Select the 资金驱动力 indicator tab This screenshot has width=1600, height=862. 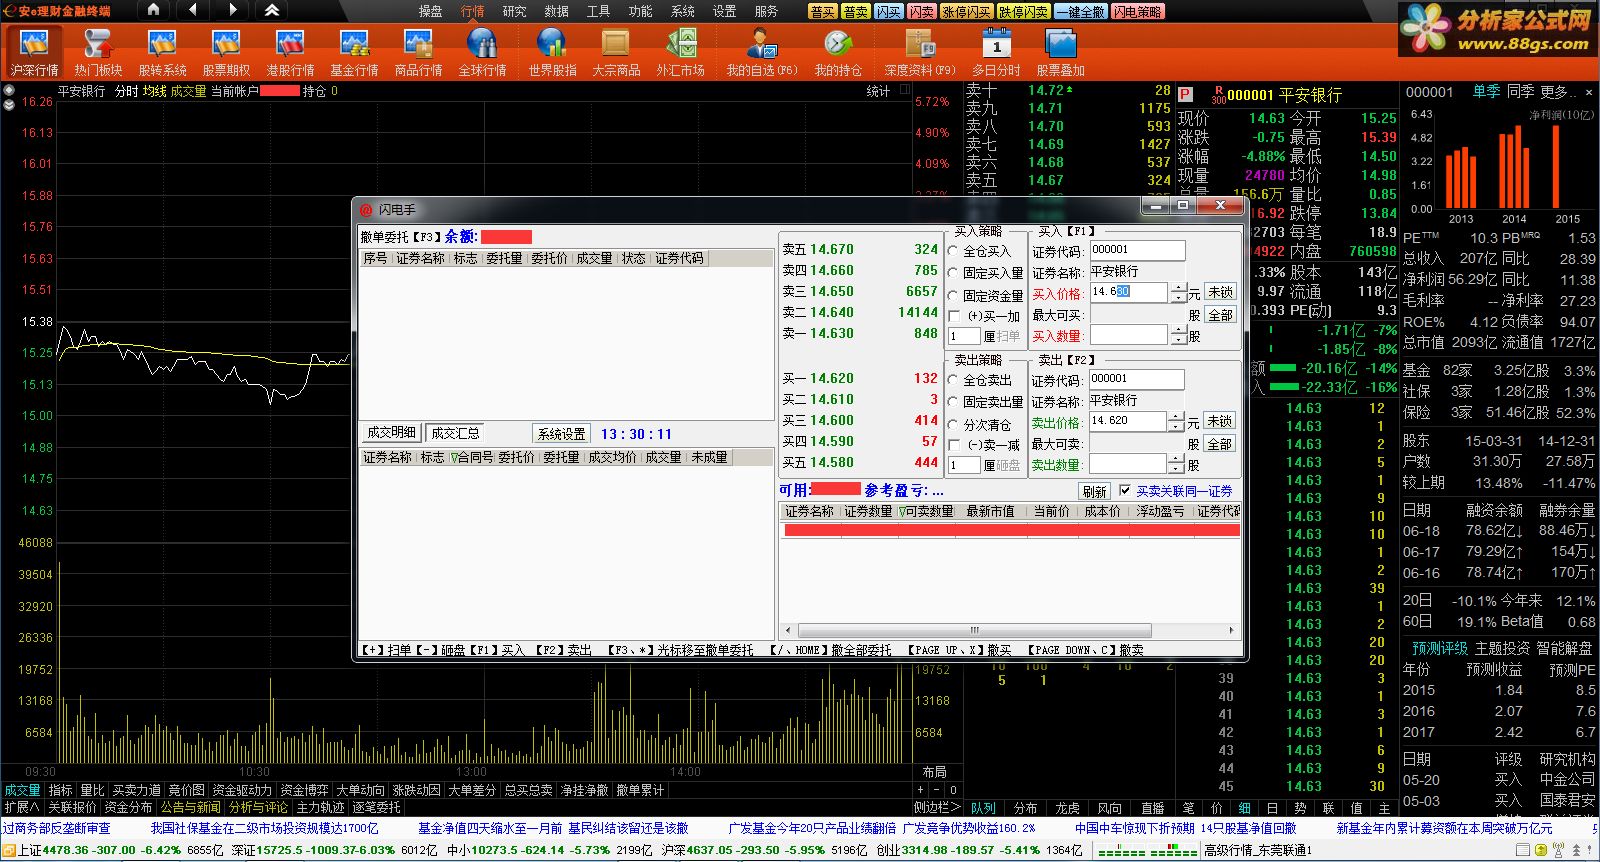coord(242,790)
